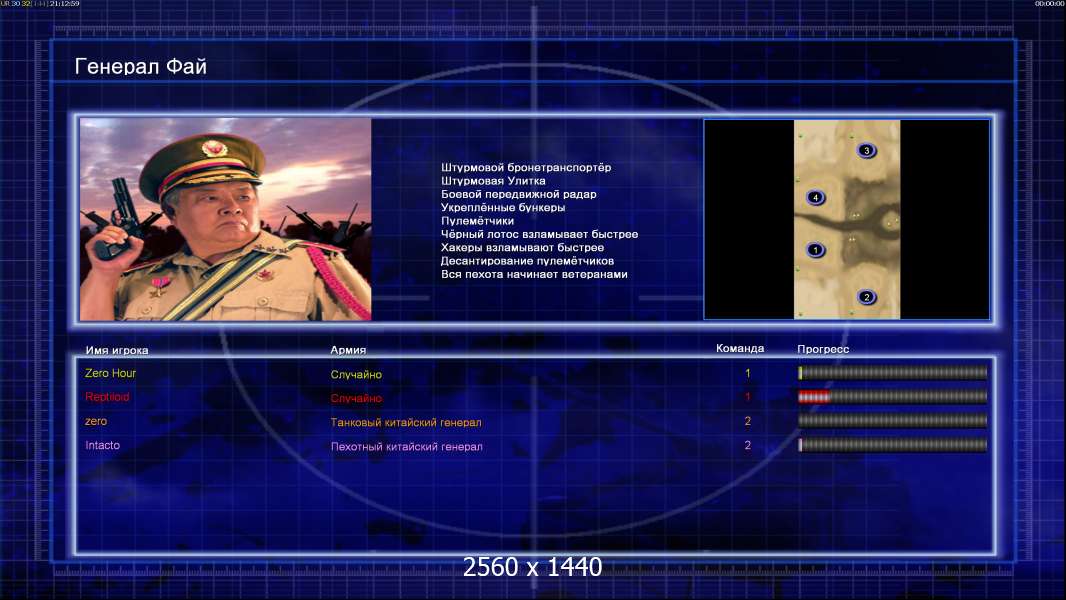Click the Команда column header

coord(740,349)
